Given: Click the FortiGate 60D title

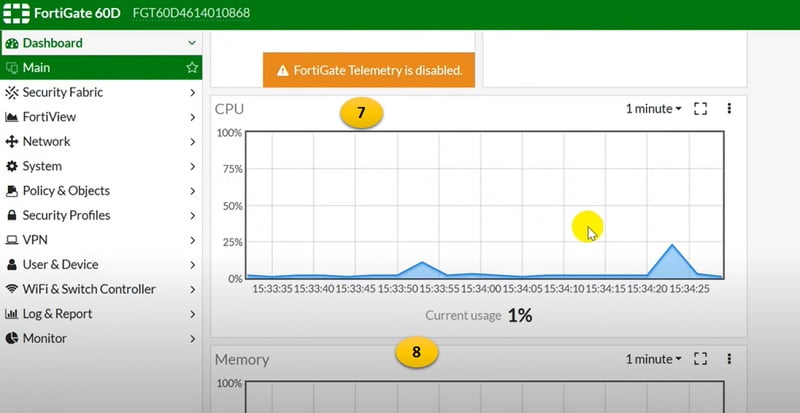Looking at the screenshot, I should click(77, 13).
